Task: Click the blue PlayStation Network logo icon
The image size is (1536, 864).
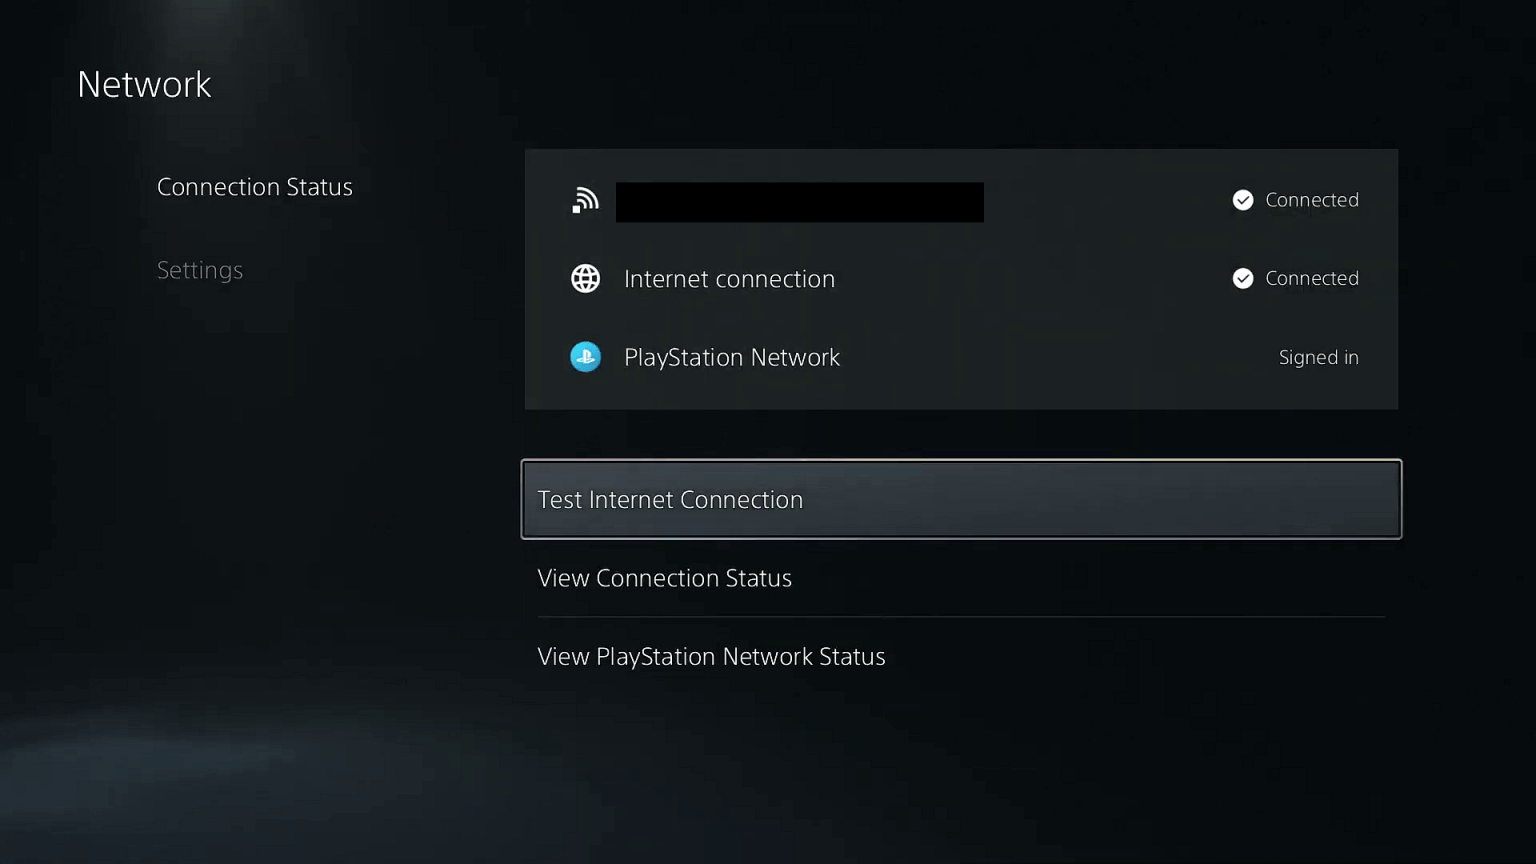Action: [585, 357]
